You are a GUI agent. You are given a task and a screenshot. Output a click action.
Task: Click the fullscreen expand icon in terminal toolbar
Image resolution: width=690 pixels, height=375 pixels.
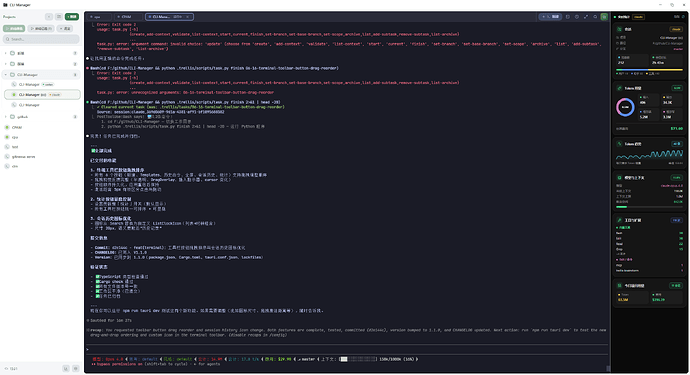pyautogui.click(x=586, y=17)
